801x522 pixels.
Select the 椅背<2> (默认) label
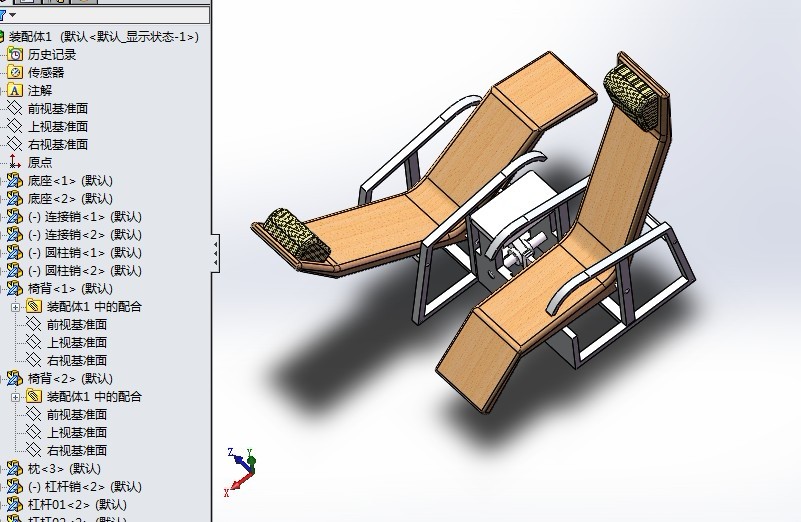70,378
